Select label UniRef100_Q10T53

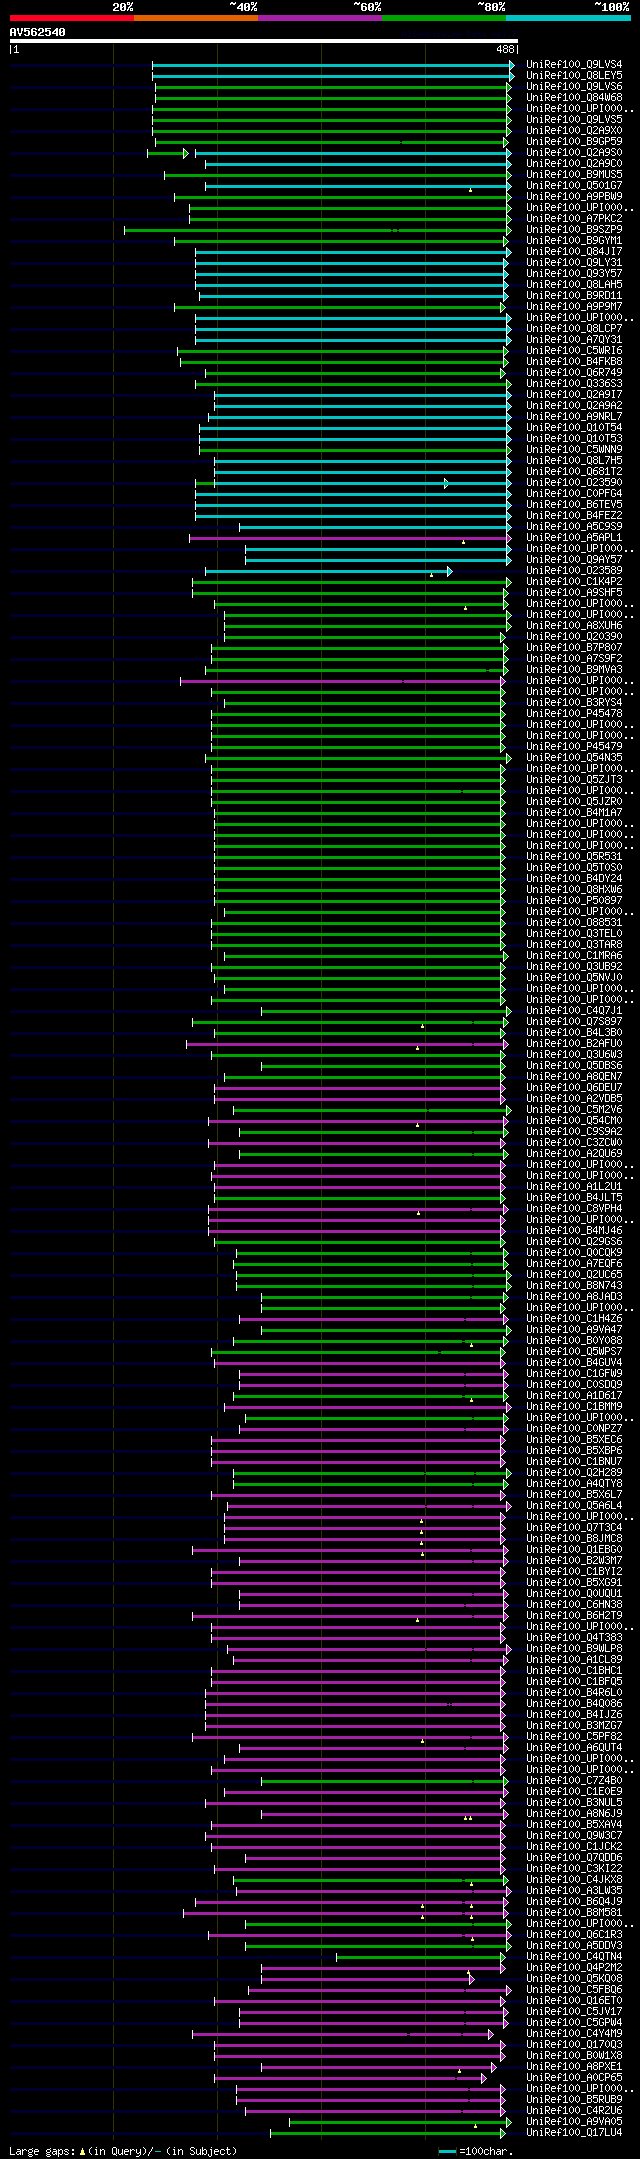(x=574, y=439)
